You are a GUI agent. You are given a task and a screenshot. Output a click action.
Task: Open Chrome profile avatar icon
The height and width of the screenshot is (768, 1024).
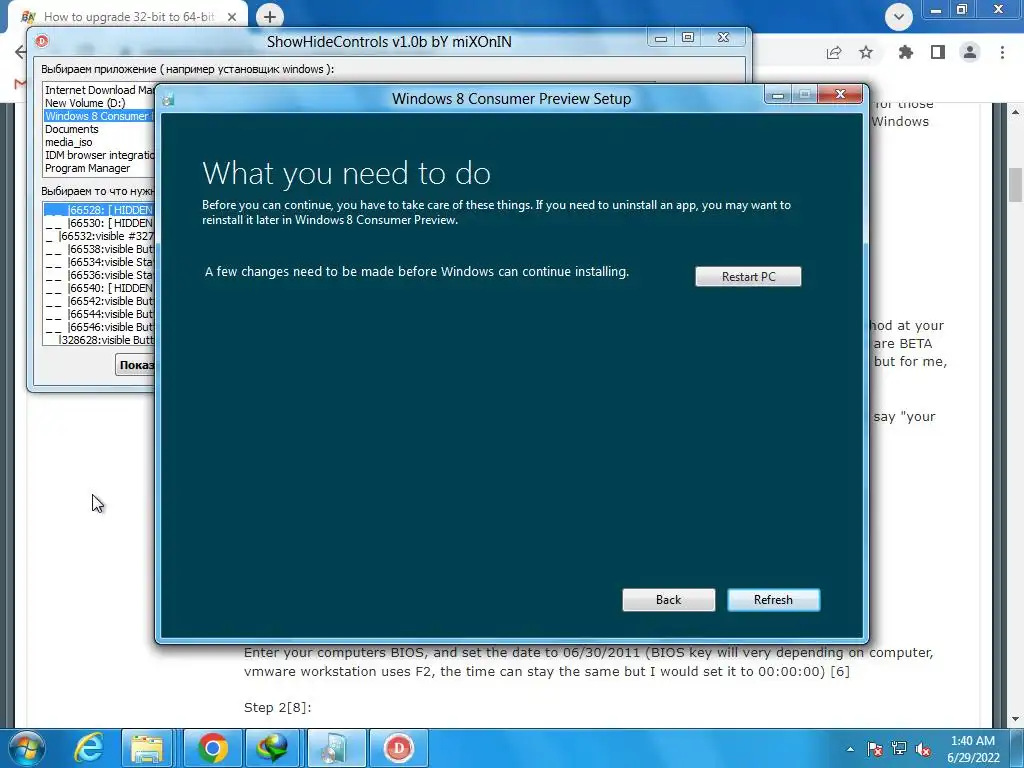click(970, 52)
